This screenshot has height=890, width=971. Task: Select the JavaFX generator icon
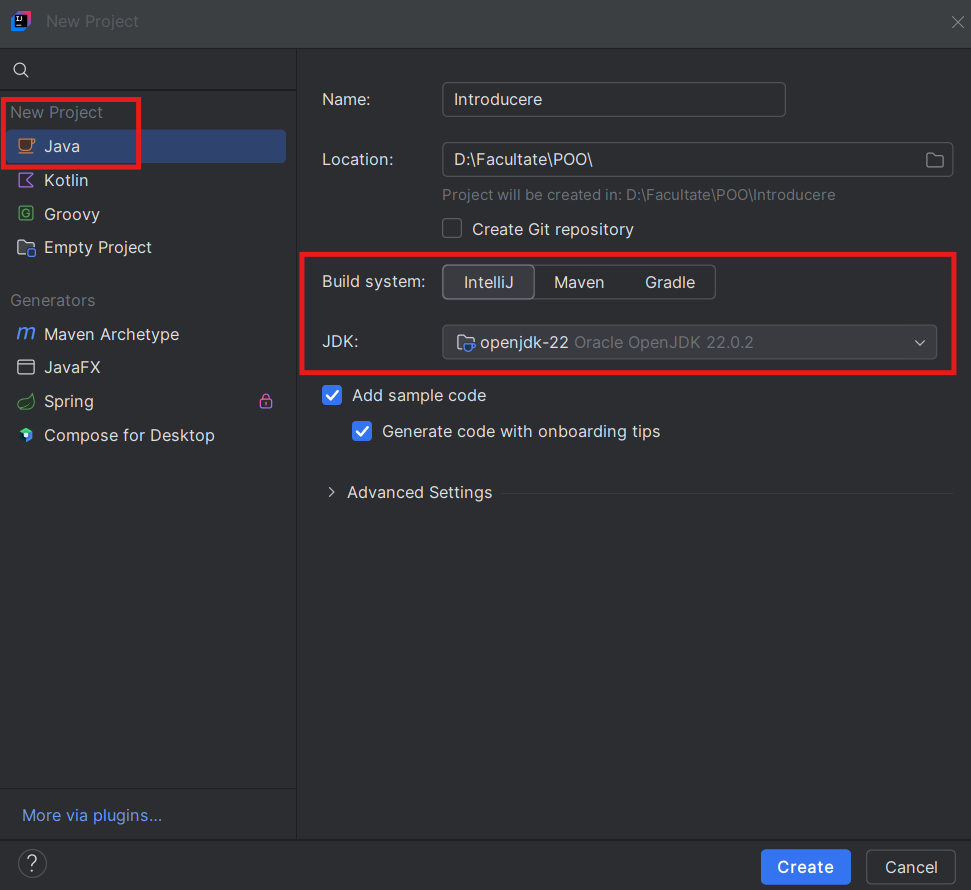coord(27,367)
